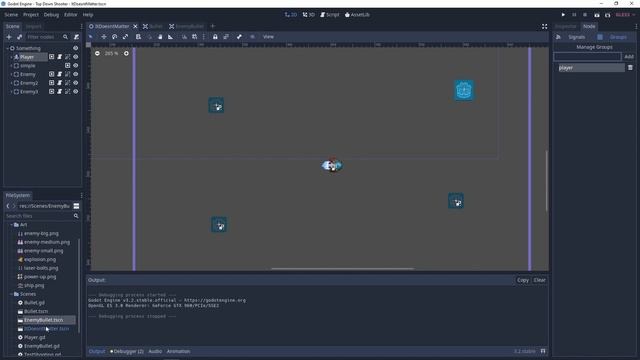This screenshot has height=360, width=640.
Task: Click the group children icon beside the lock
Action: coord(226,37)
